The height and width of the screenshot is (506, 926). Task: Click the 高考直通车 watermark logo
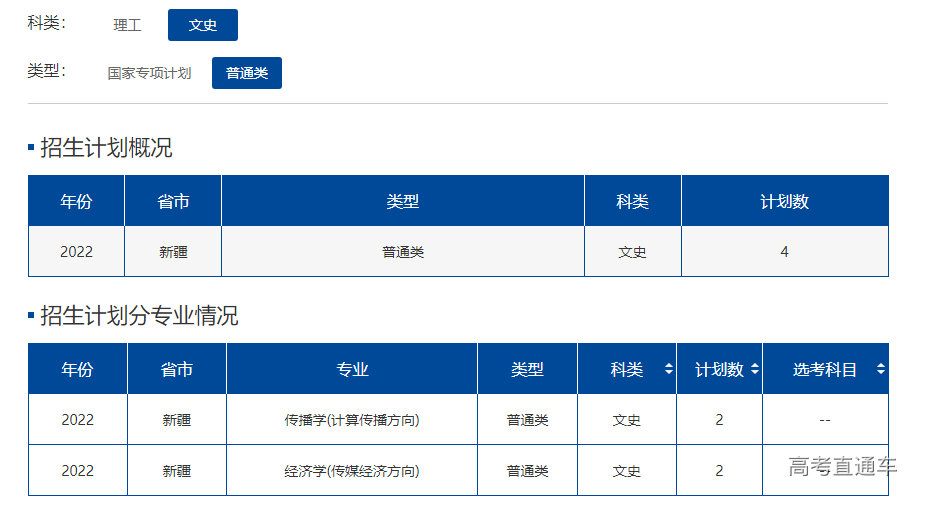point(842,466)
